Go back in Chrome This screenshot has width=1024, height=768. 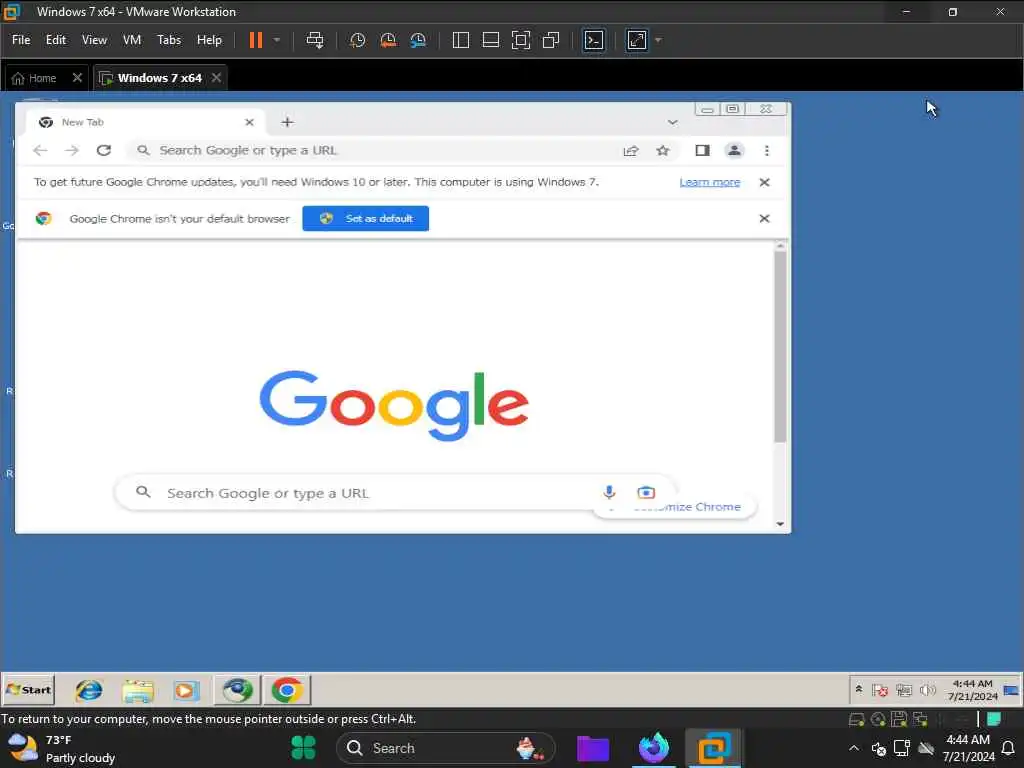[40, 150]
